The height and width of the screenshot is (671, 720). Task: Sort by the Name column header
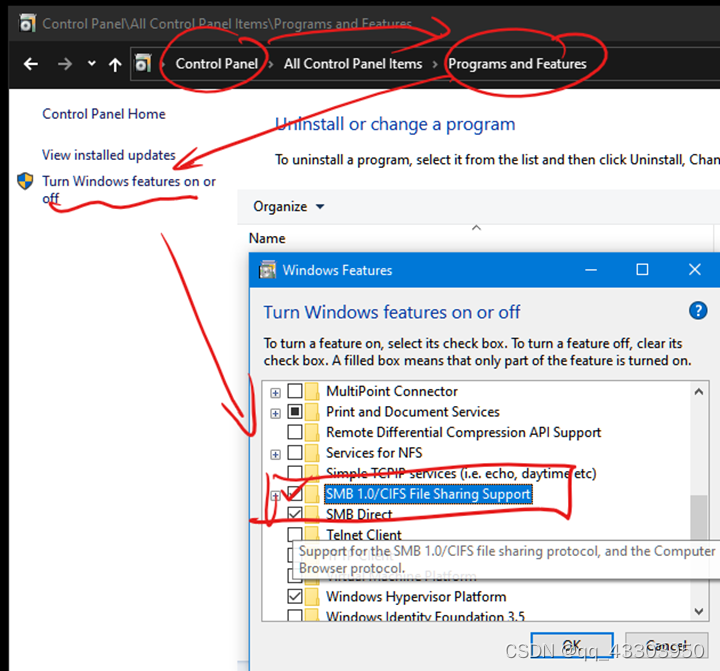267,238
